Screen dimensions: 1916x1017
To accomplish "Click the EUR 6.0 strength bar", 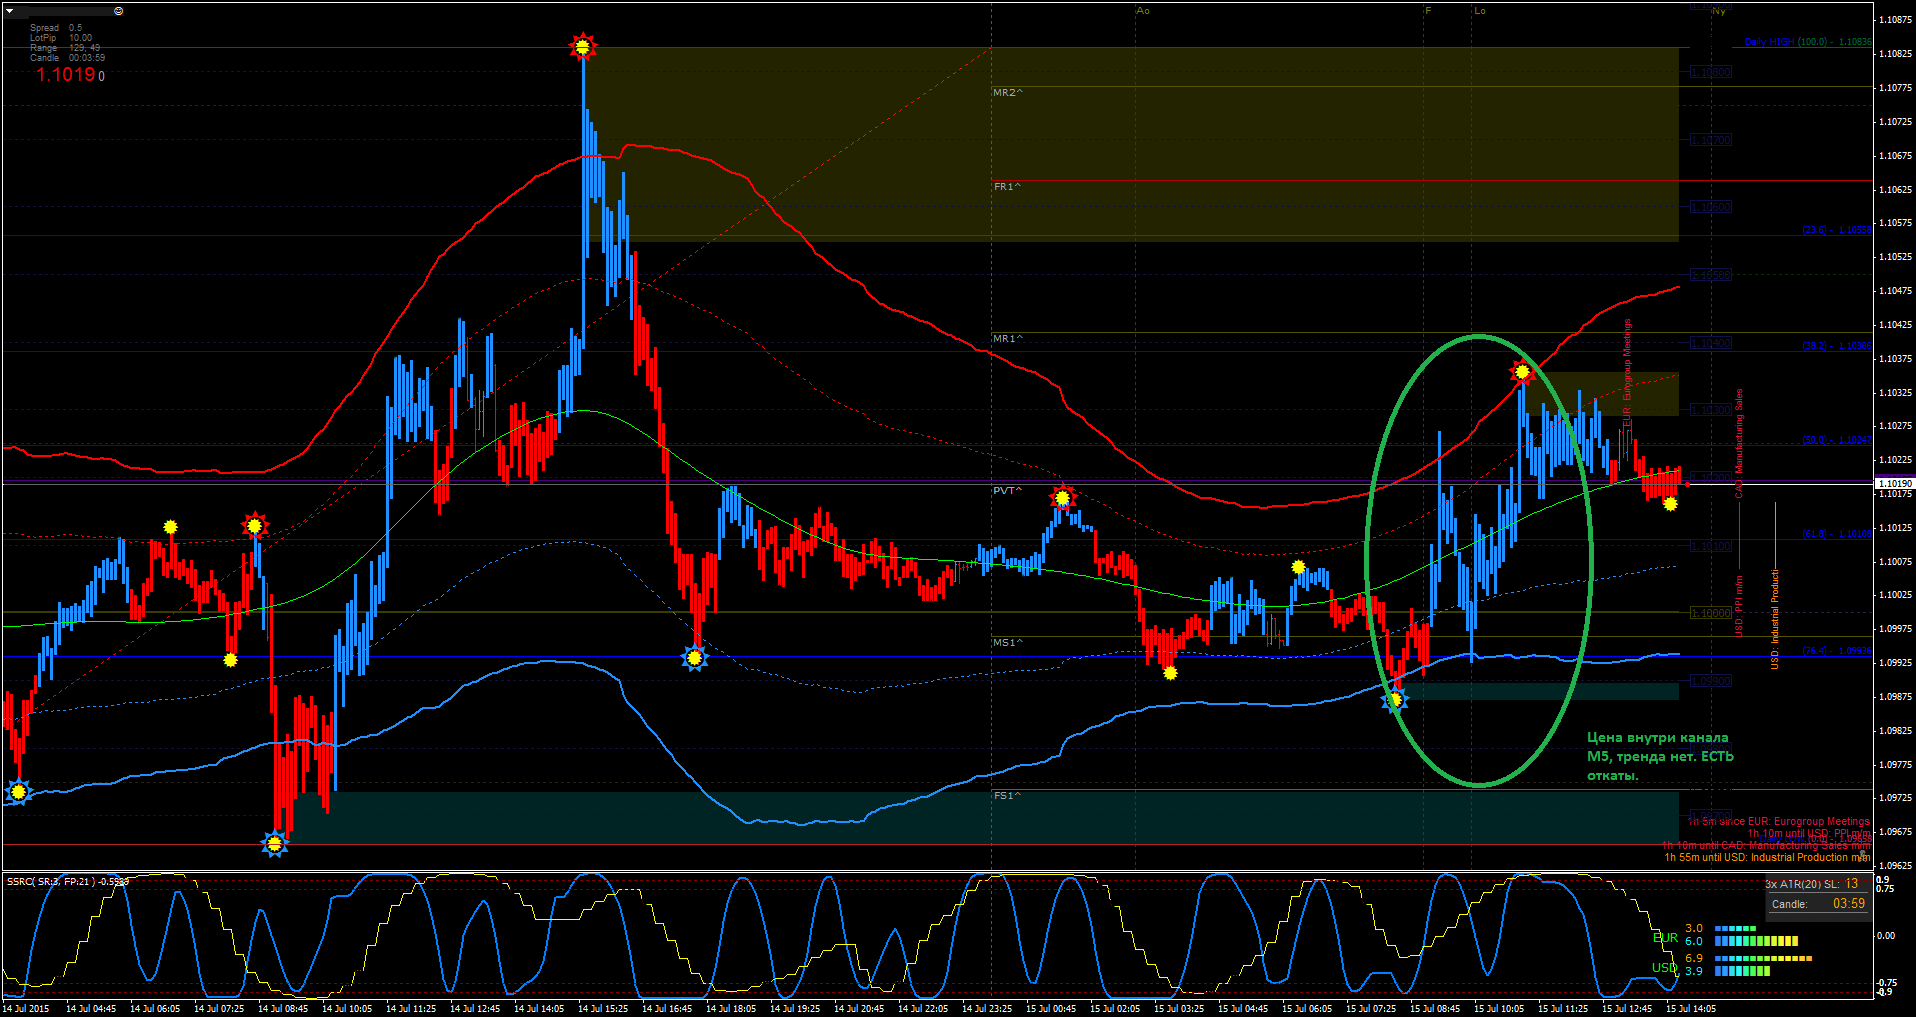I will pos(1756,941).
